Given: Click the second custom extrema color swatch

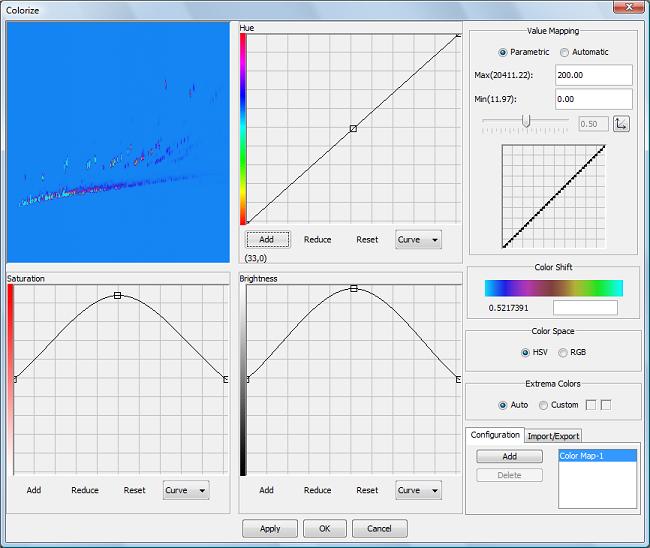Looking at the screenshot, I should pyautogui.click(x=606, y=405).
